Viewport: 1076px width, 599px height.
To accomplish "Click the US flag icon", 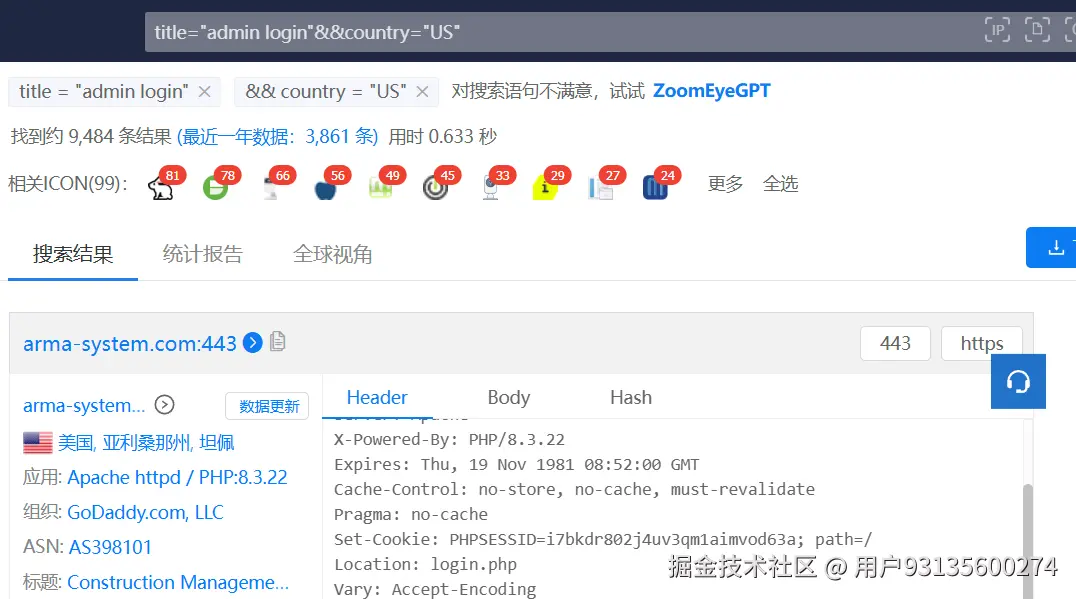I will coord(38,443).
